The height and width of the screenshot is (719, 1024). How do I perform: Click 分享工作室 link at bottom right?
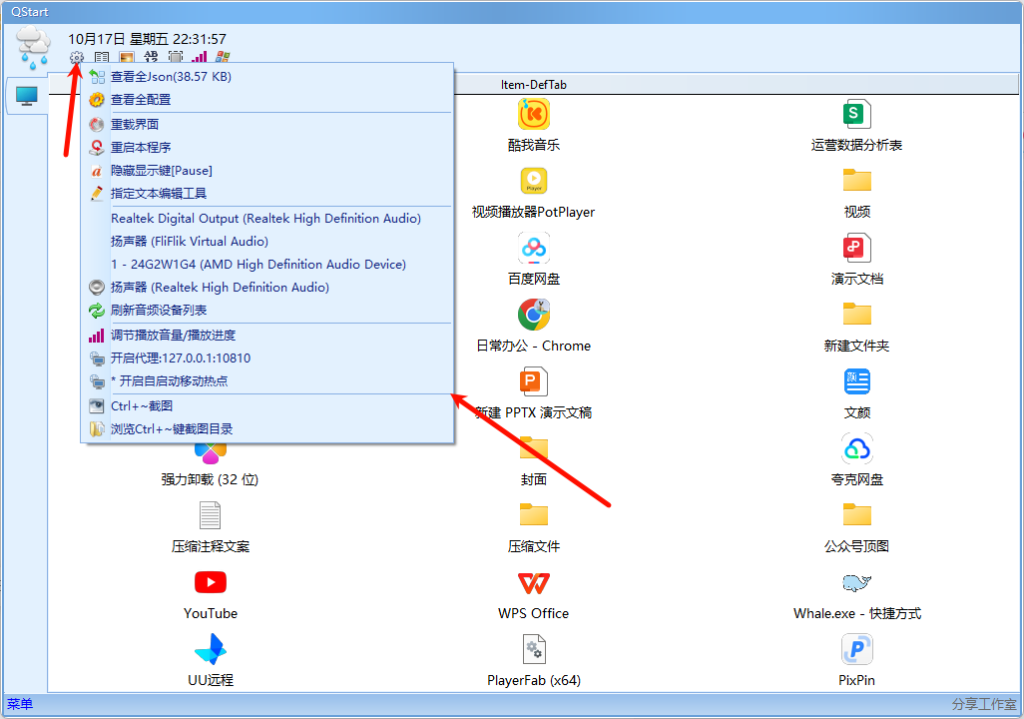pos(984,704)
